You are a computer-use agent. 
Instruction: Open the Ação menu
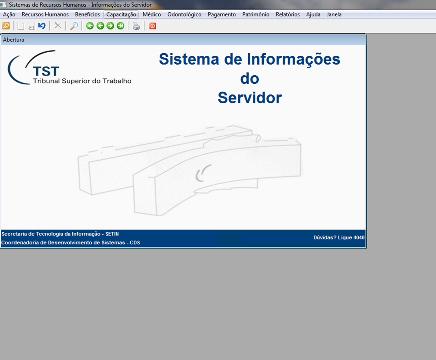pos(9,14)
